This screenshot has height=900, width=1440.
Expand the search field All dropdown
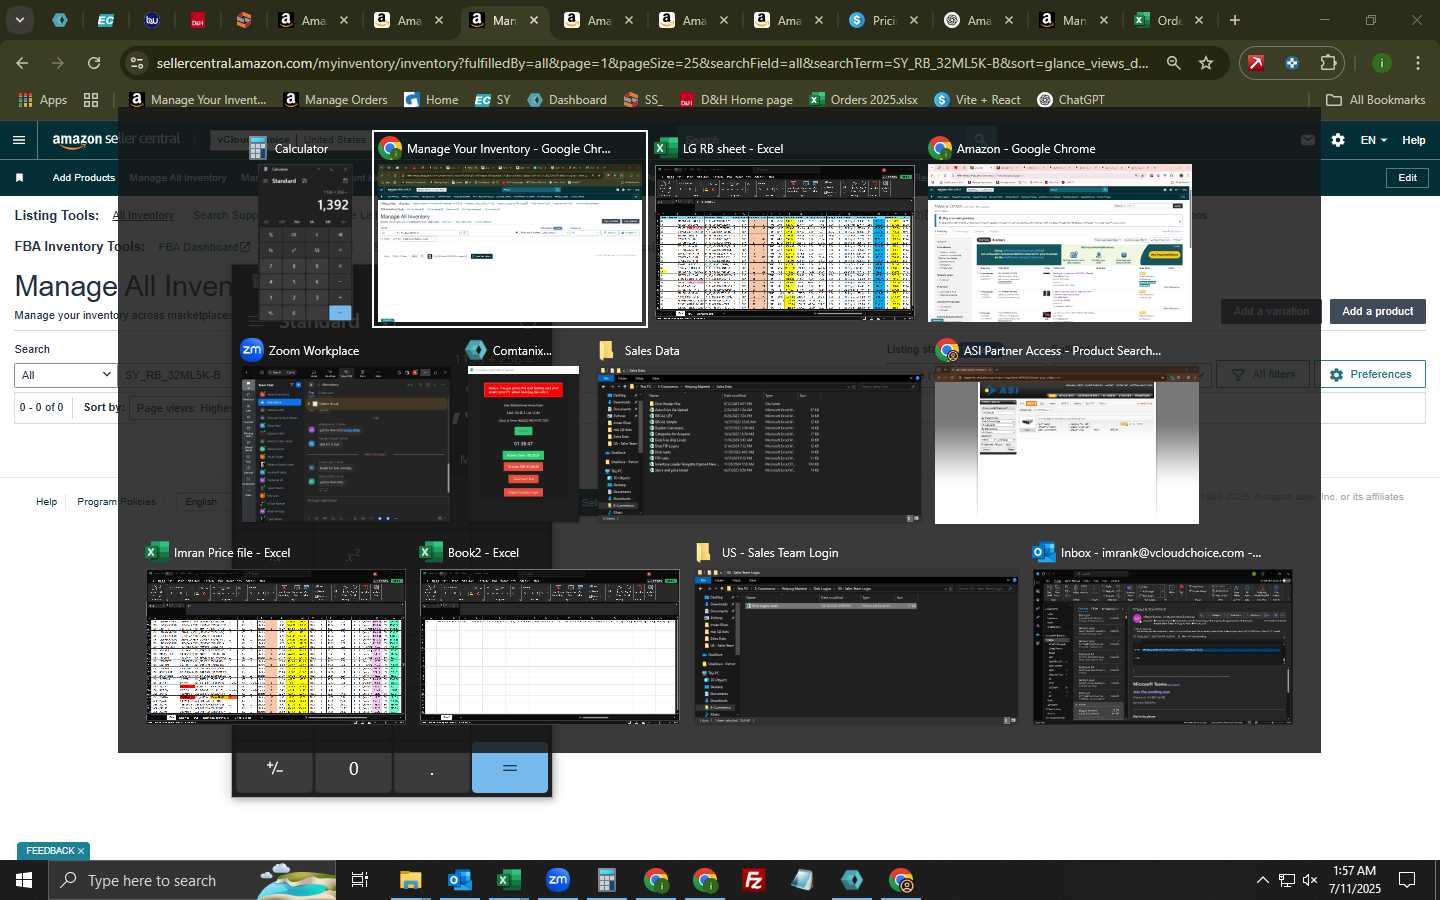click(66, 375)
